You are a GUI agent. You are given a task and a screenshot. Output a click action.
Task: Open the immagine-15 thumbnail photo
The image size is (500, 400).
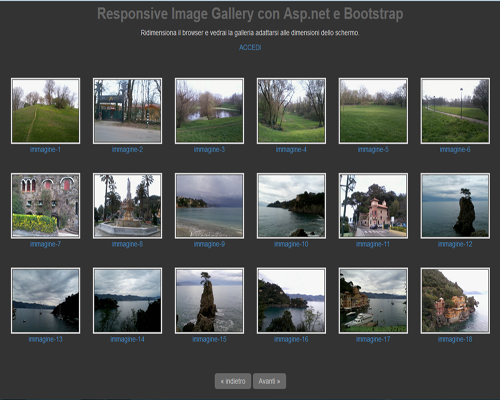coord(209,301)
